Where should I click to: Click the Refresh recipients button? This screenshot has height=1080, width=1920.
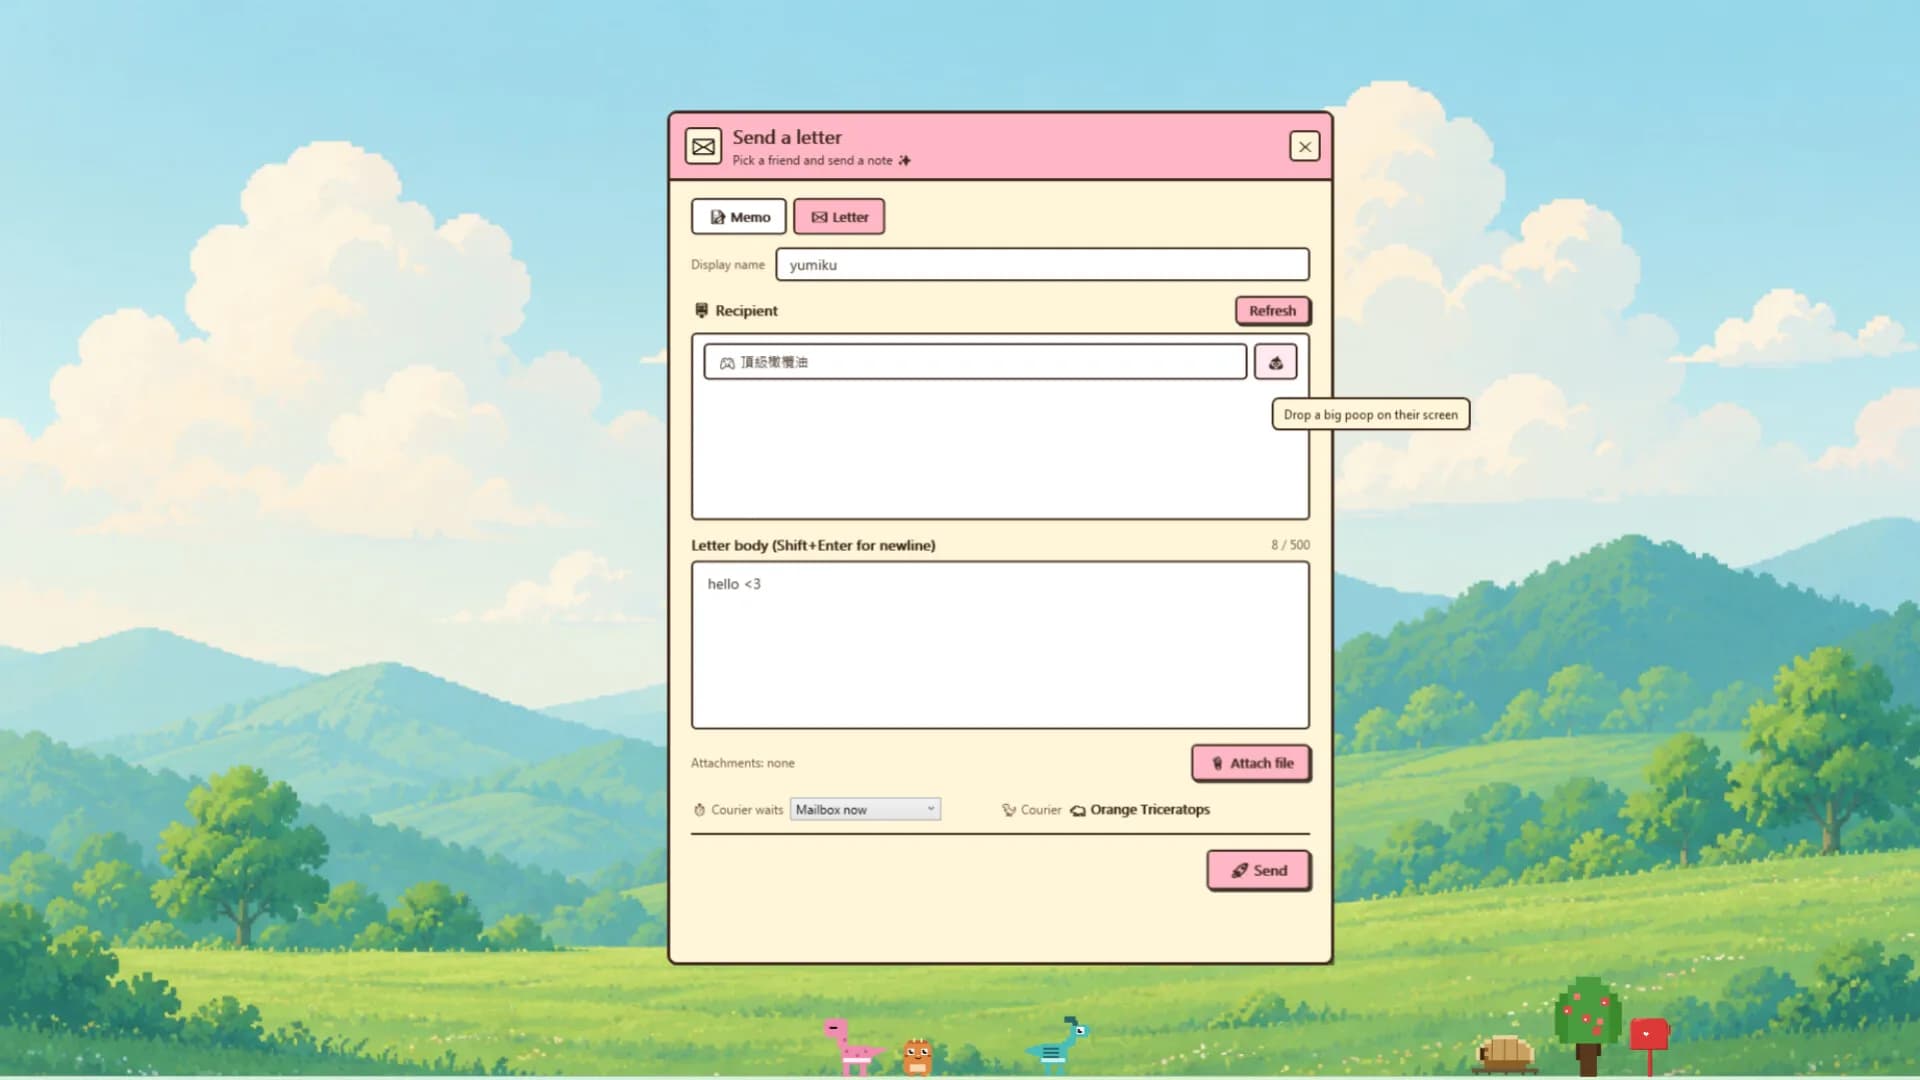pyautogui.click(x=1272, y=311)
